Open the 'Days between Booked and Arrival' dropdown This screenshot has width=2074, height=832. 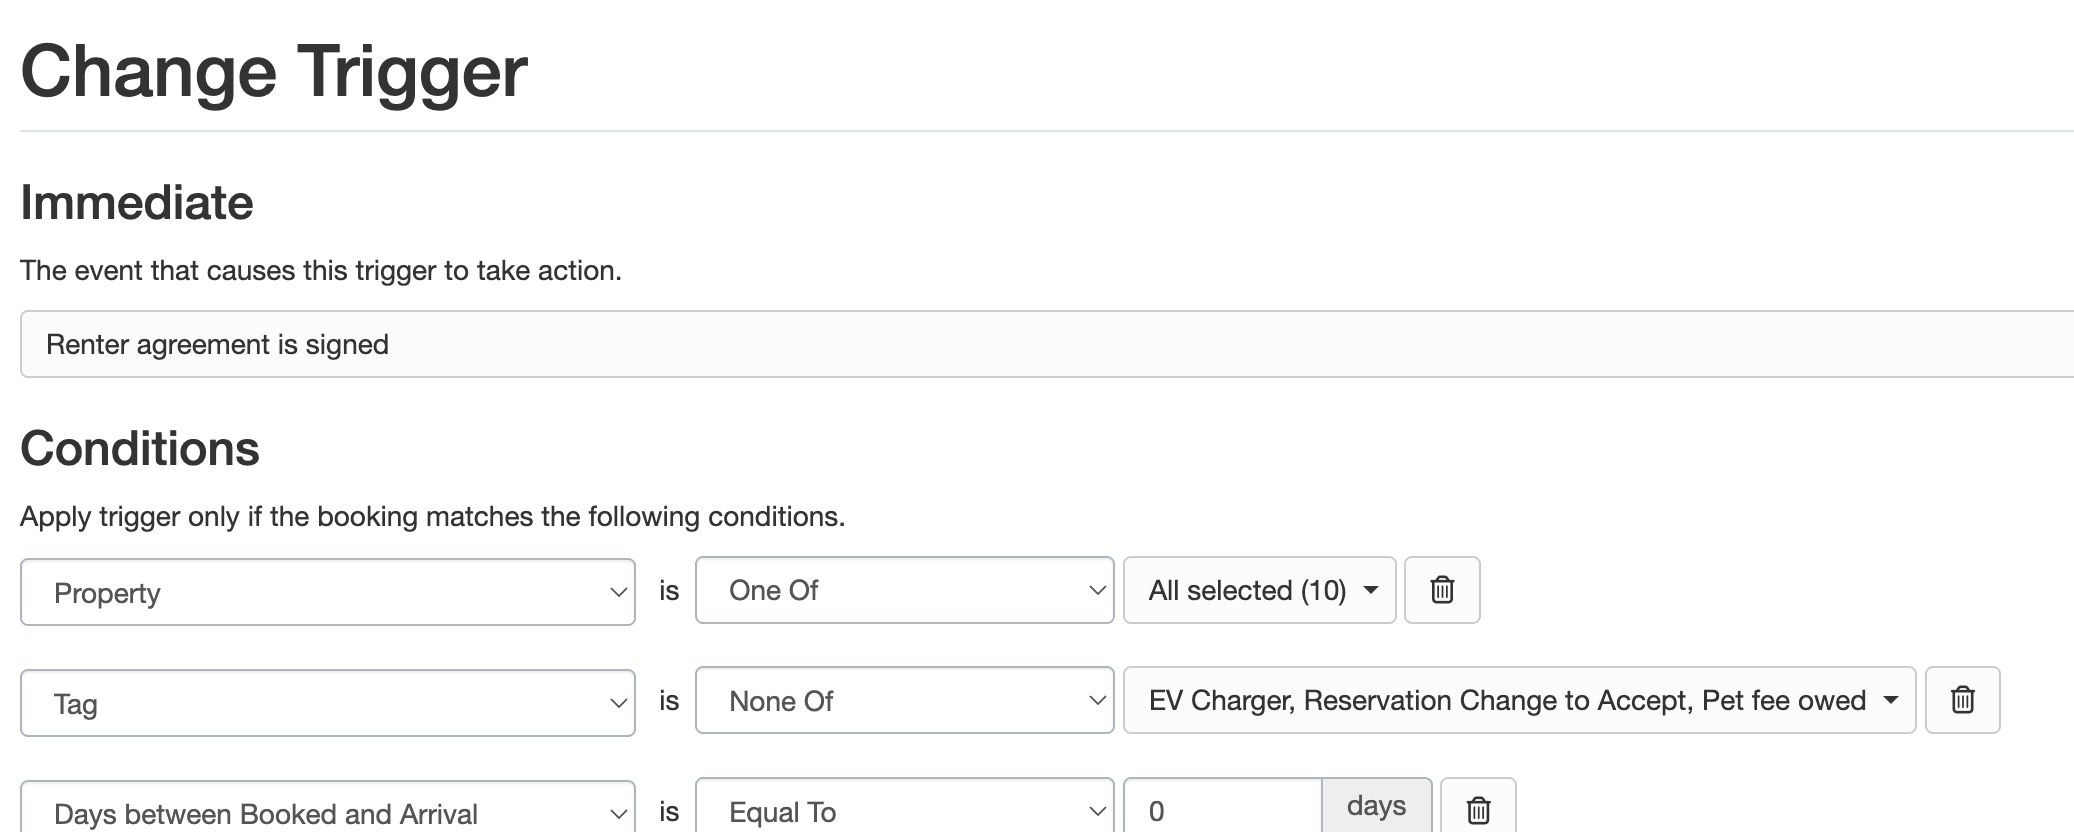(327, 812)
